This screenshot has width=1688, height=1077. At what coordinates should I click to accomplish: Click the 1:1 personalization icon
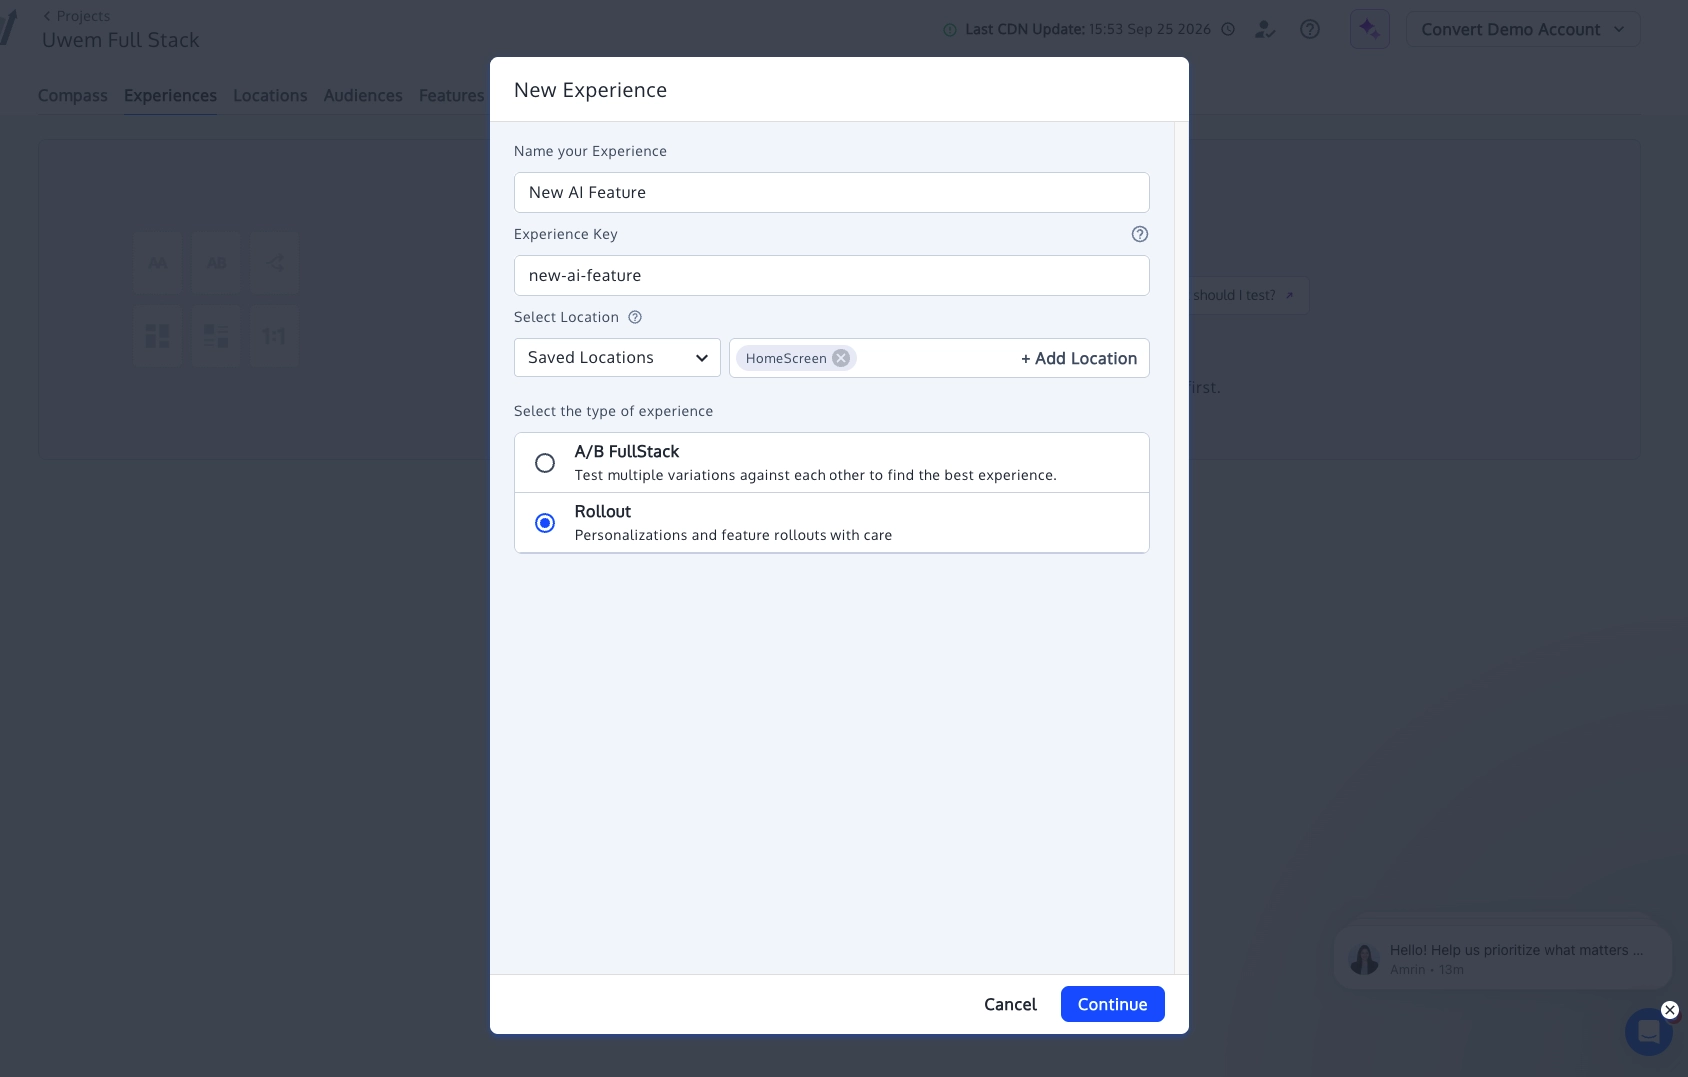pos(274,336)
